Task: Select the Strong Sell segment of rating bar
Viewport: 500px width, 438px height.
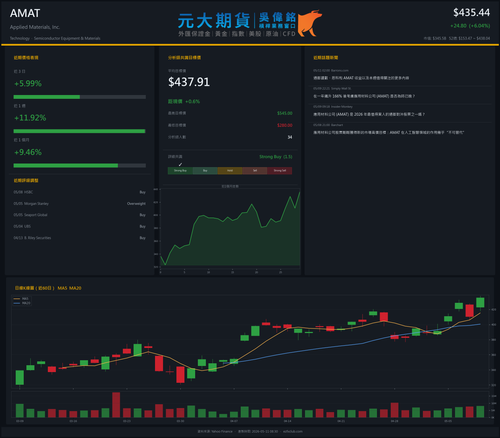Action: coord(280,171)
